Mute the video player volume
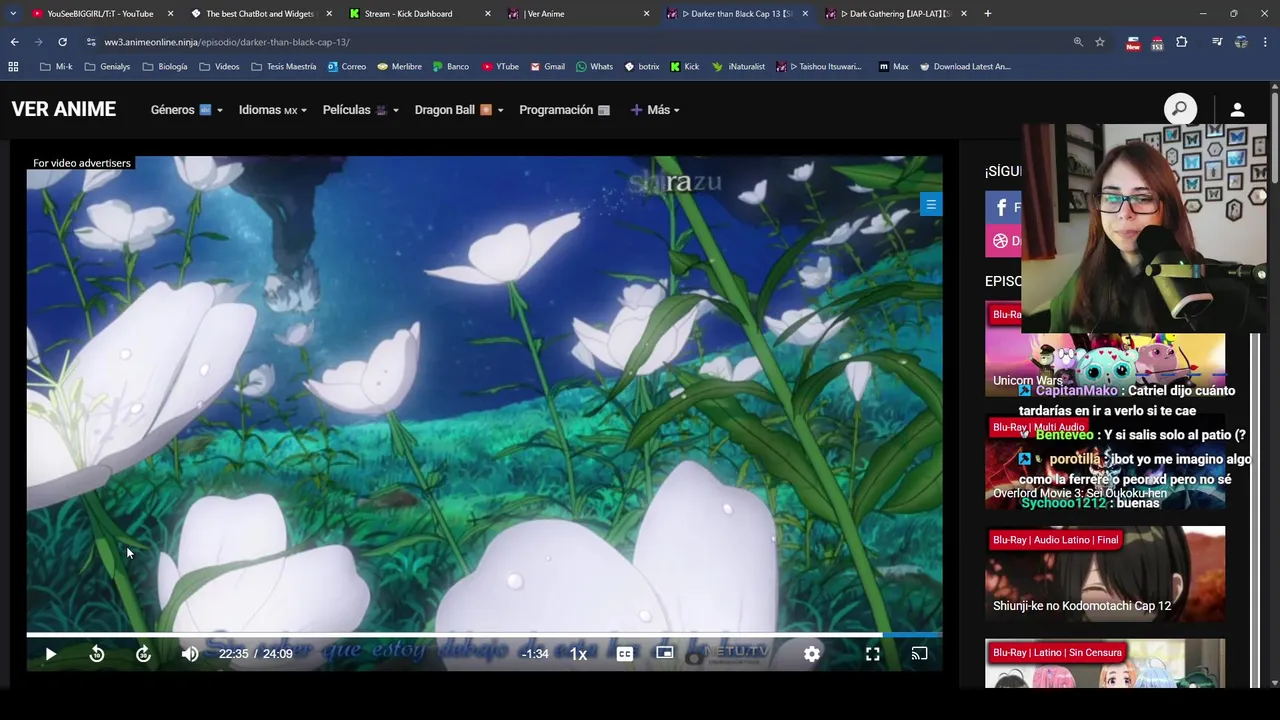1280x720 pixels. click(190, 654)
